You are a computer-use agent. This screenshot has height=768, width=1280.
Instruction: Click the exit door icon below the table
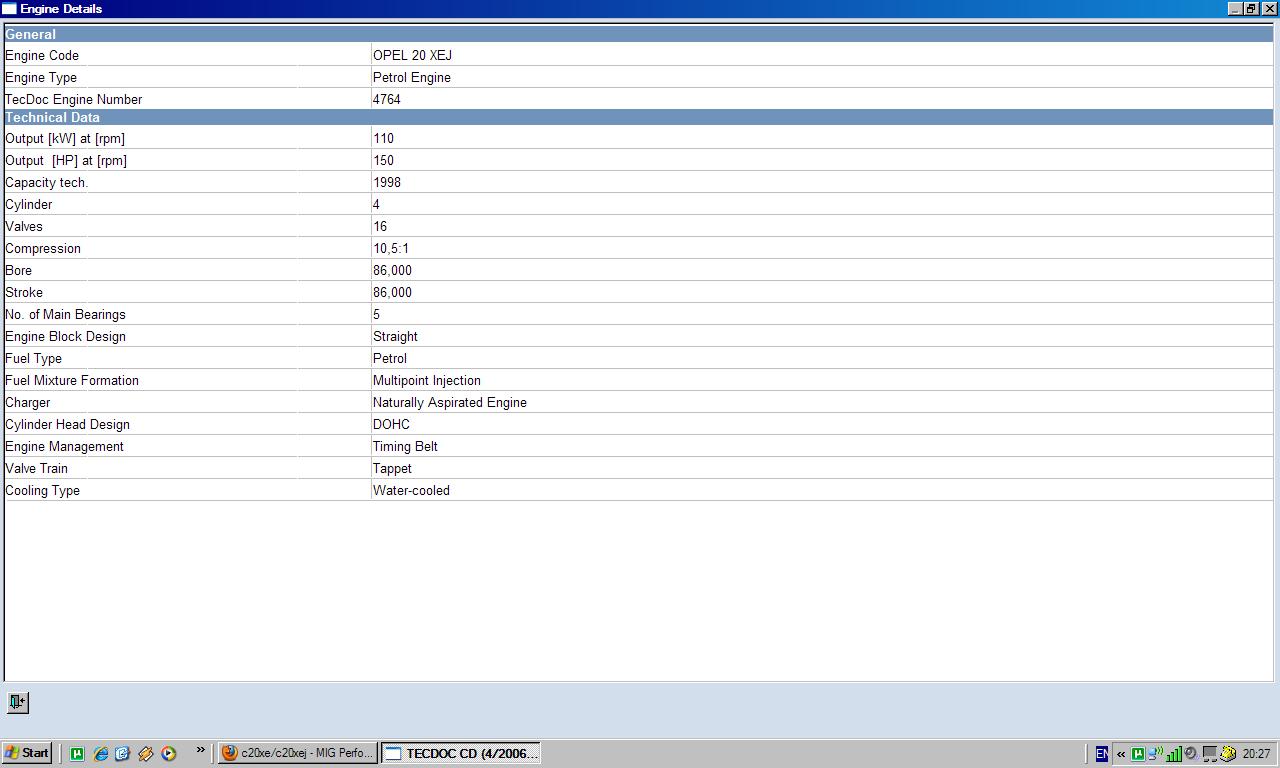coord(17,702)
